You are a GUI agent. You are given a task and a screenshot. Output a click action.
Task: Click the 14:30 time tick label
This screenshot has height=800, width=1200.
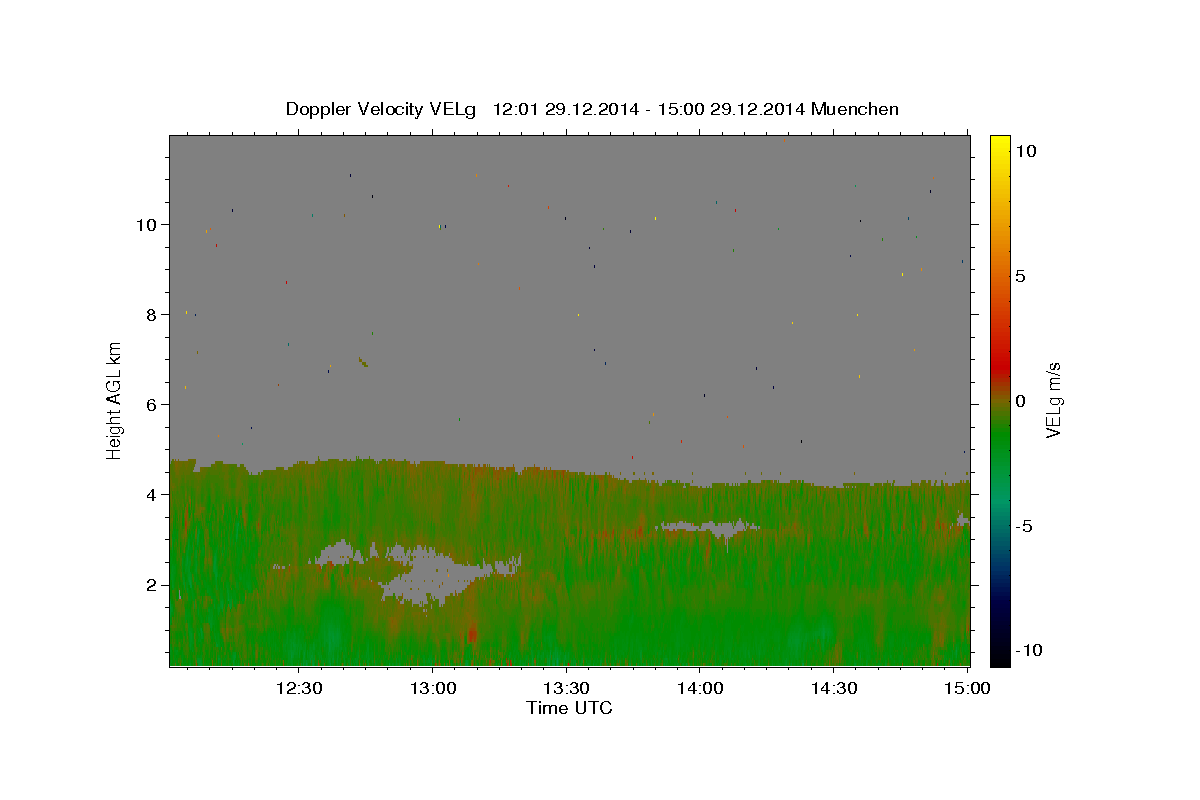coord(834,688)
